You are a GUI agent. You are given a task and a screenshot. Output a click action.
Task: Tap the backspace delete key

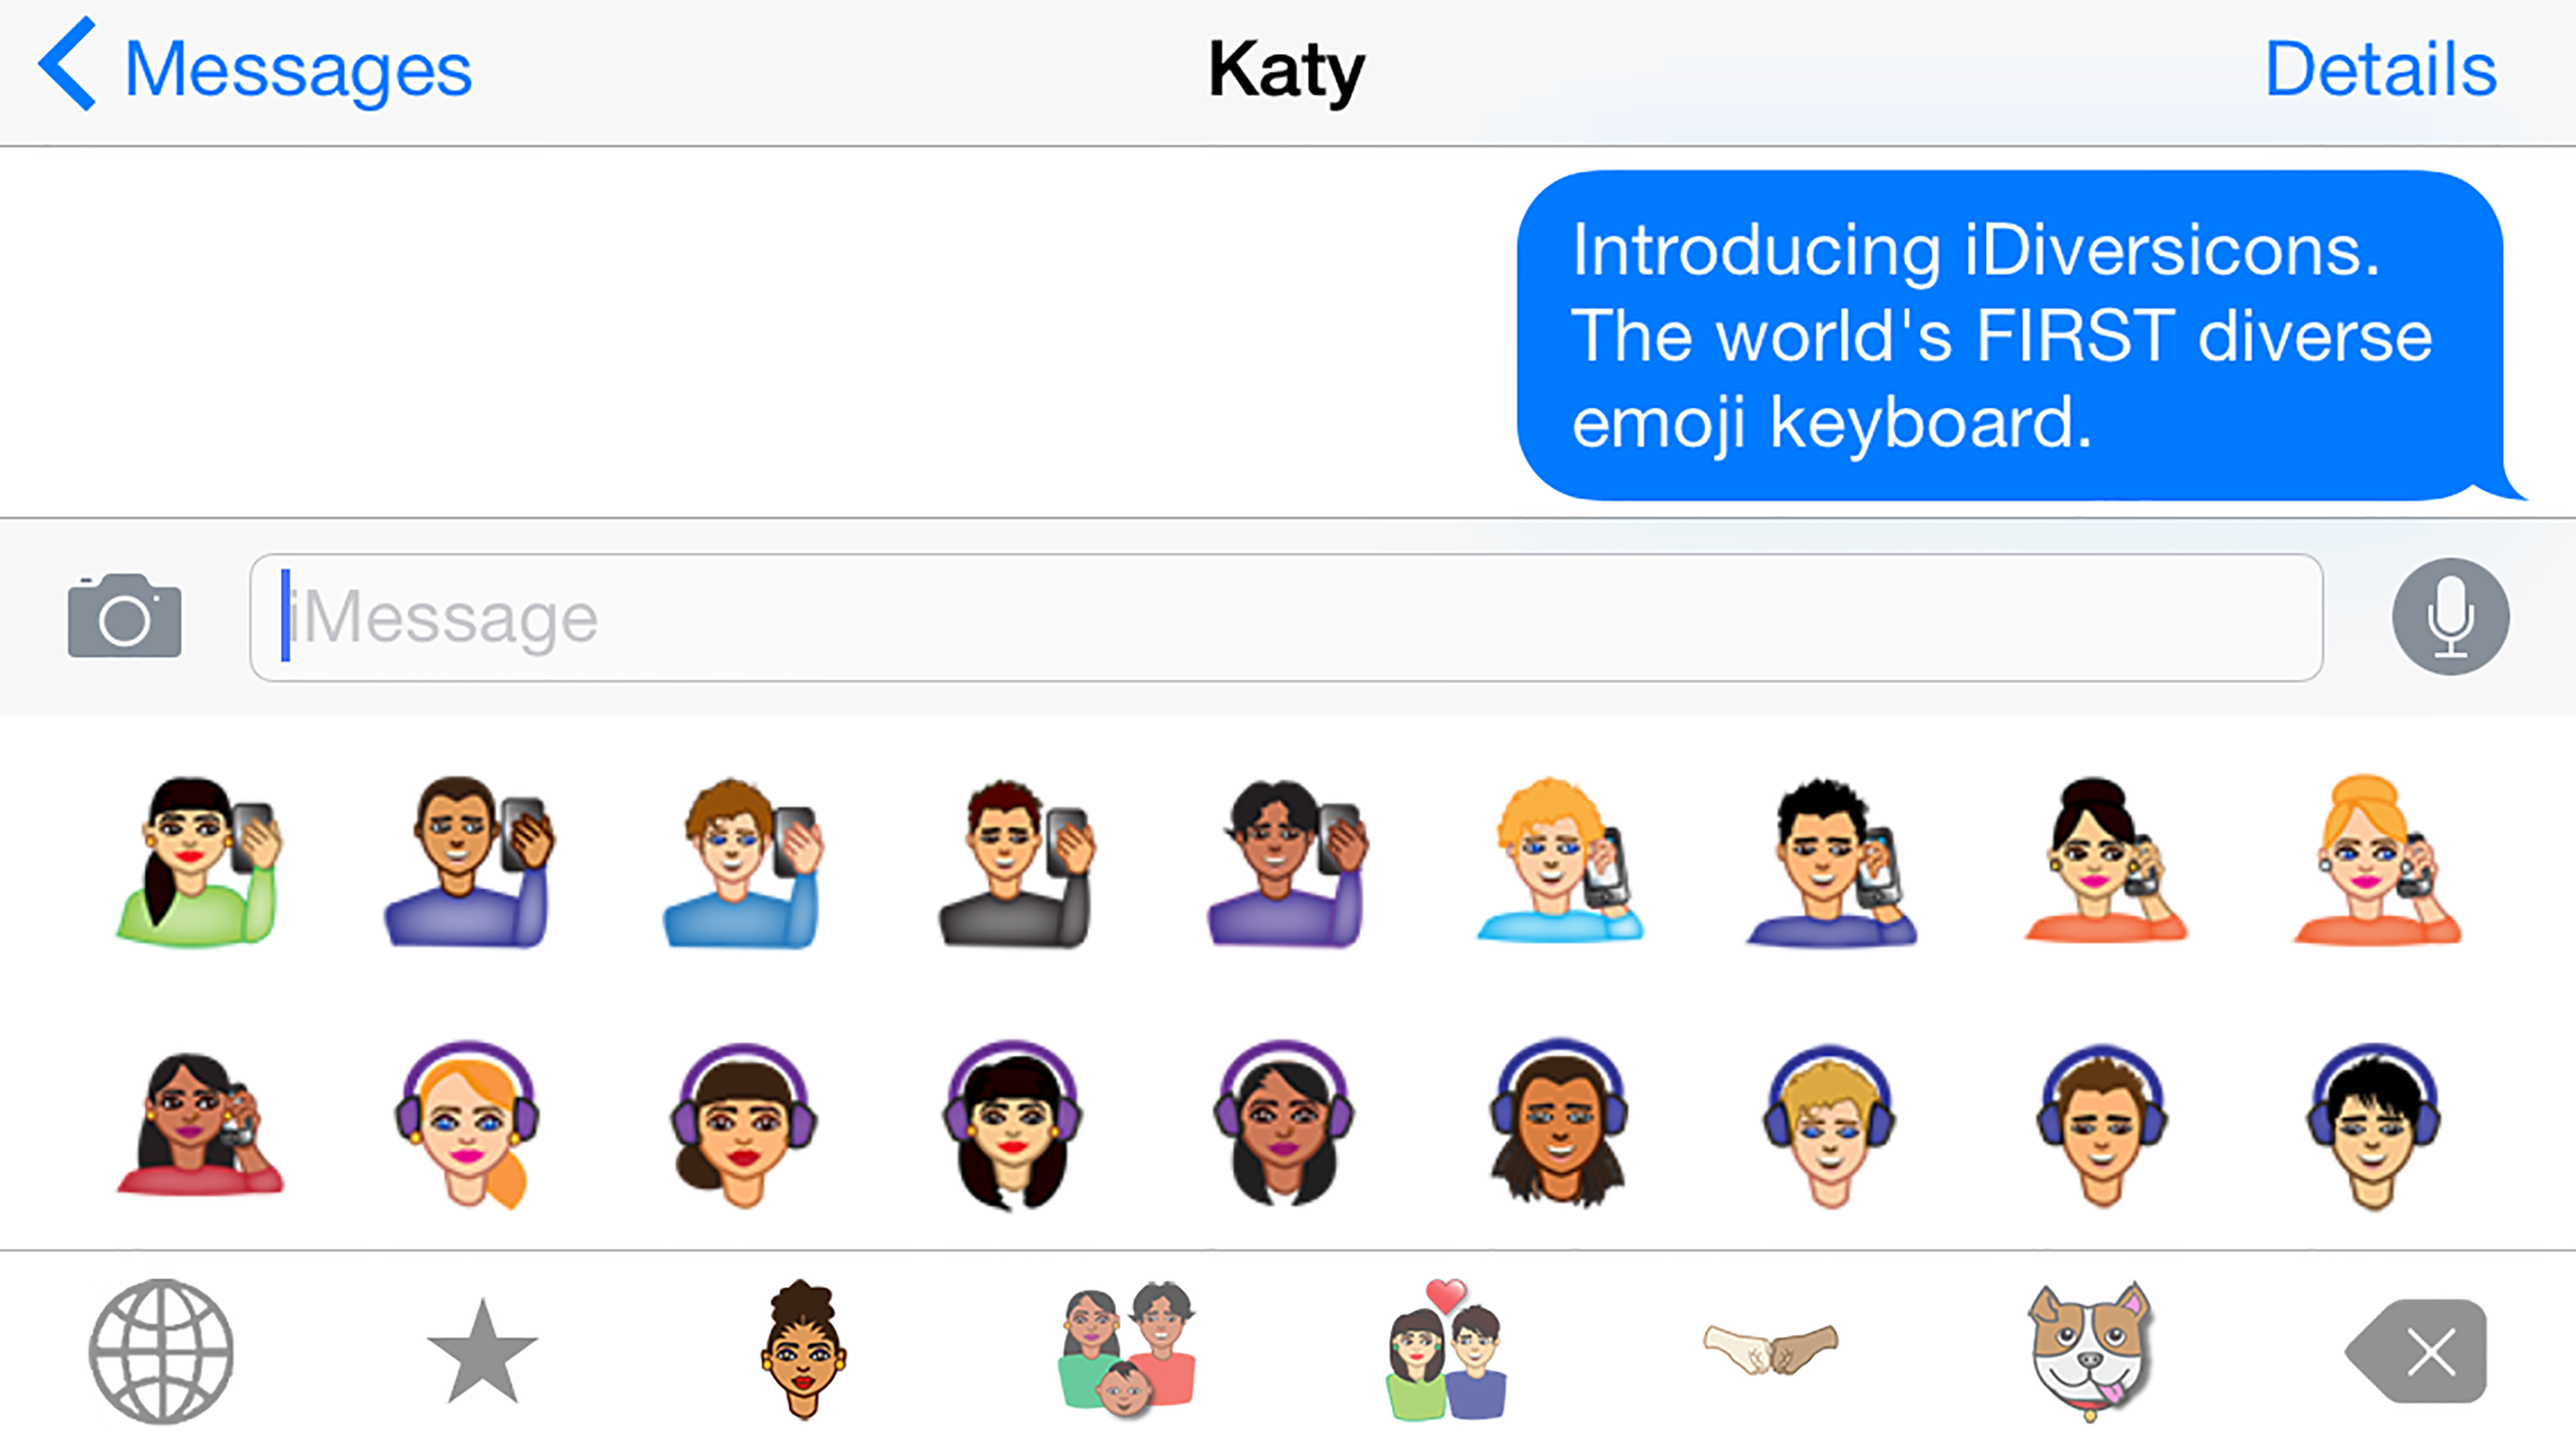[x=2416, y=1352]
